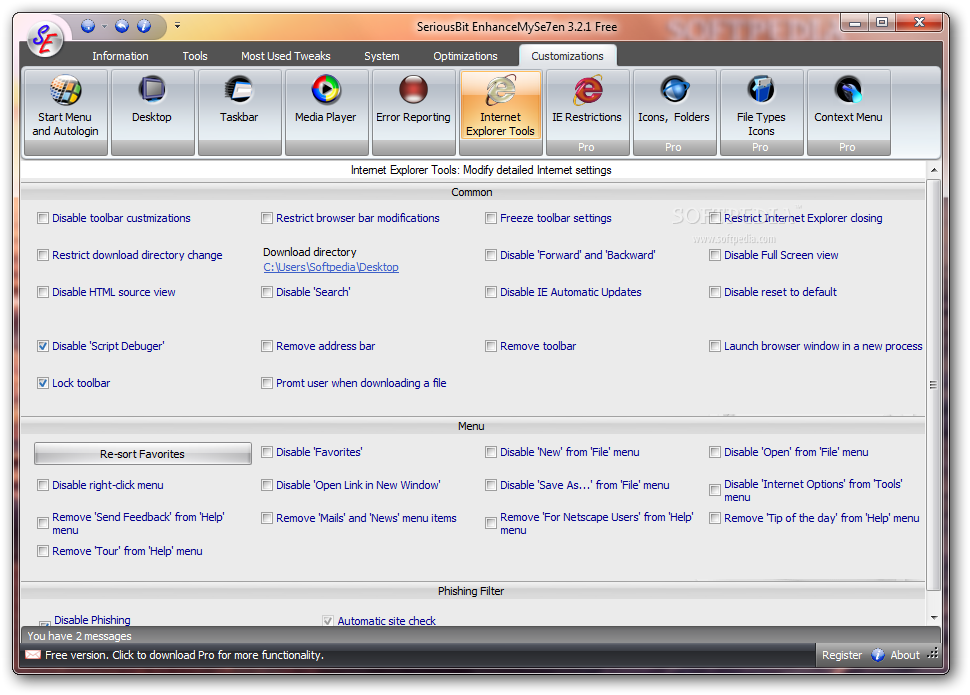Click the SE application logo button

click(45, 39)
